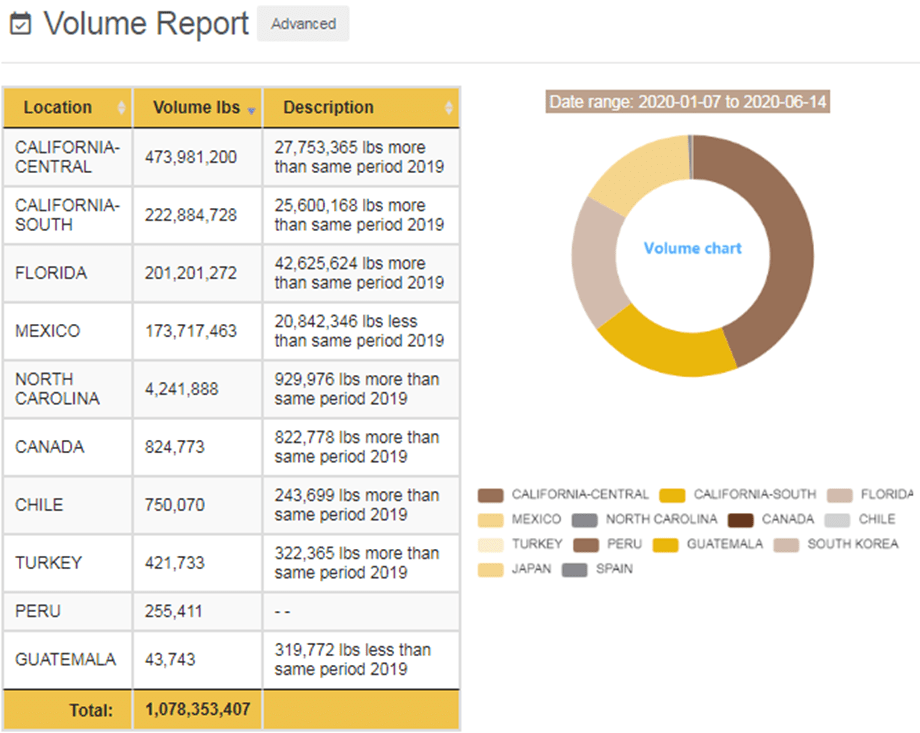Screen dimensions: 920x733
Task: Click volume value 824,773
Action: pyautogui.click(x=175, y=447)
